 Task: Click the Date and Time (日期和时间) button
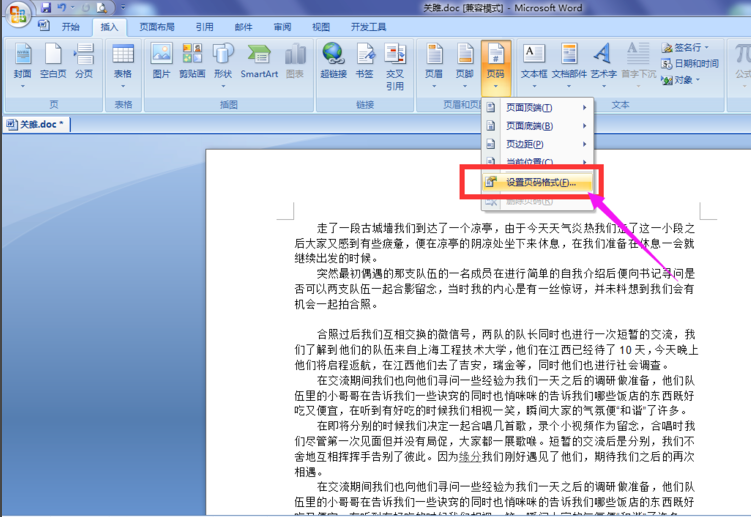coord(690,64)
